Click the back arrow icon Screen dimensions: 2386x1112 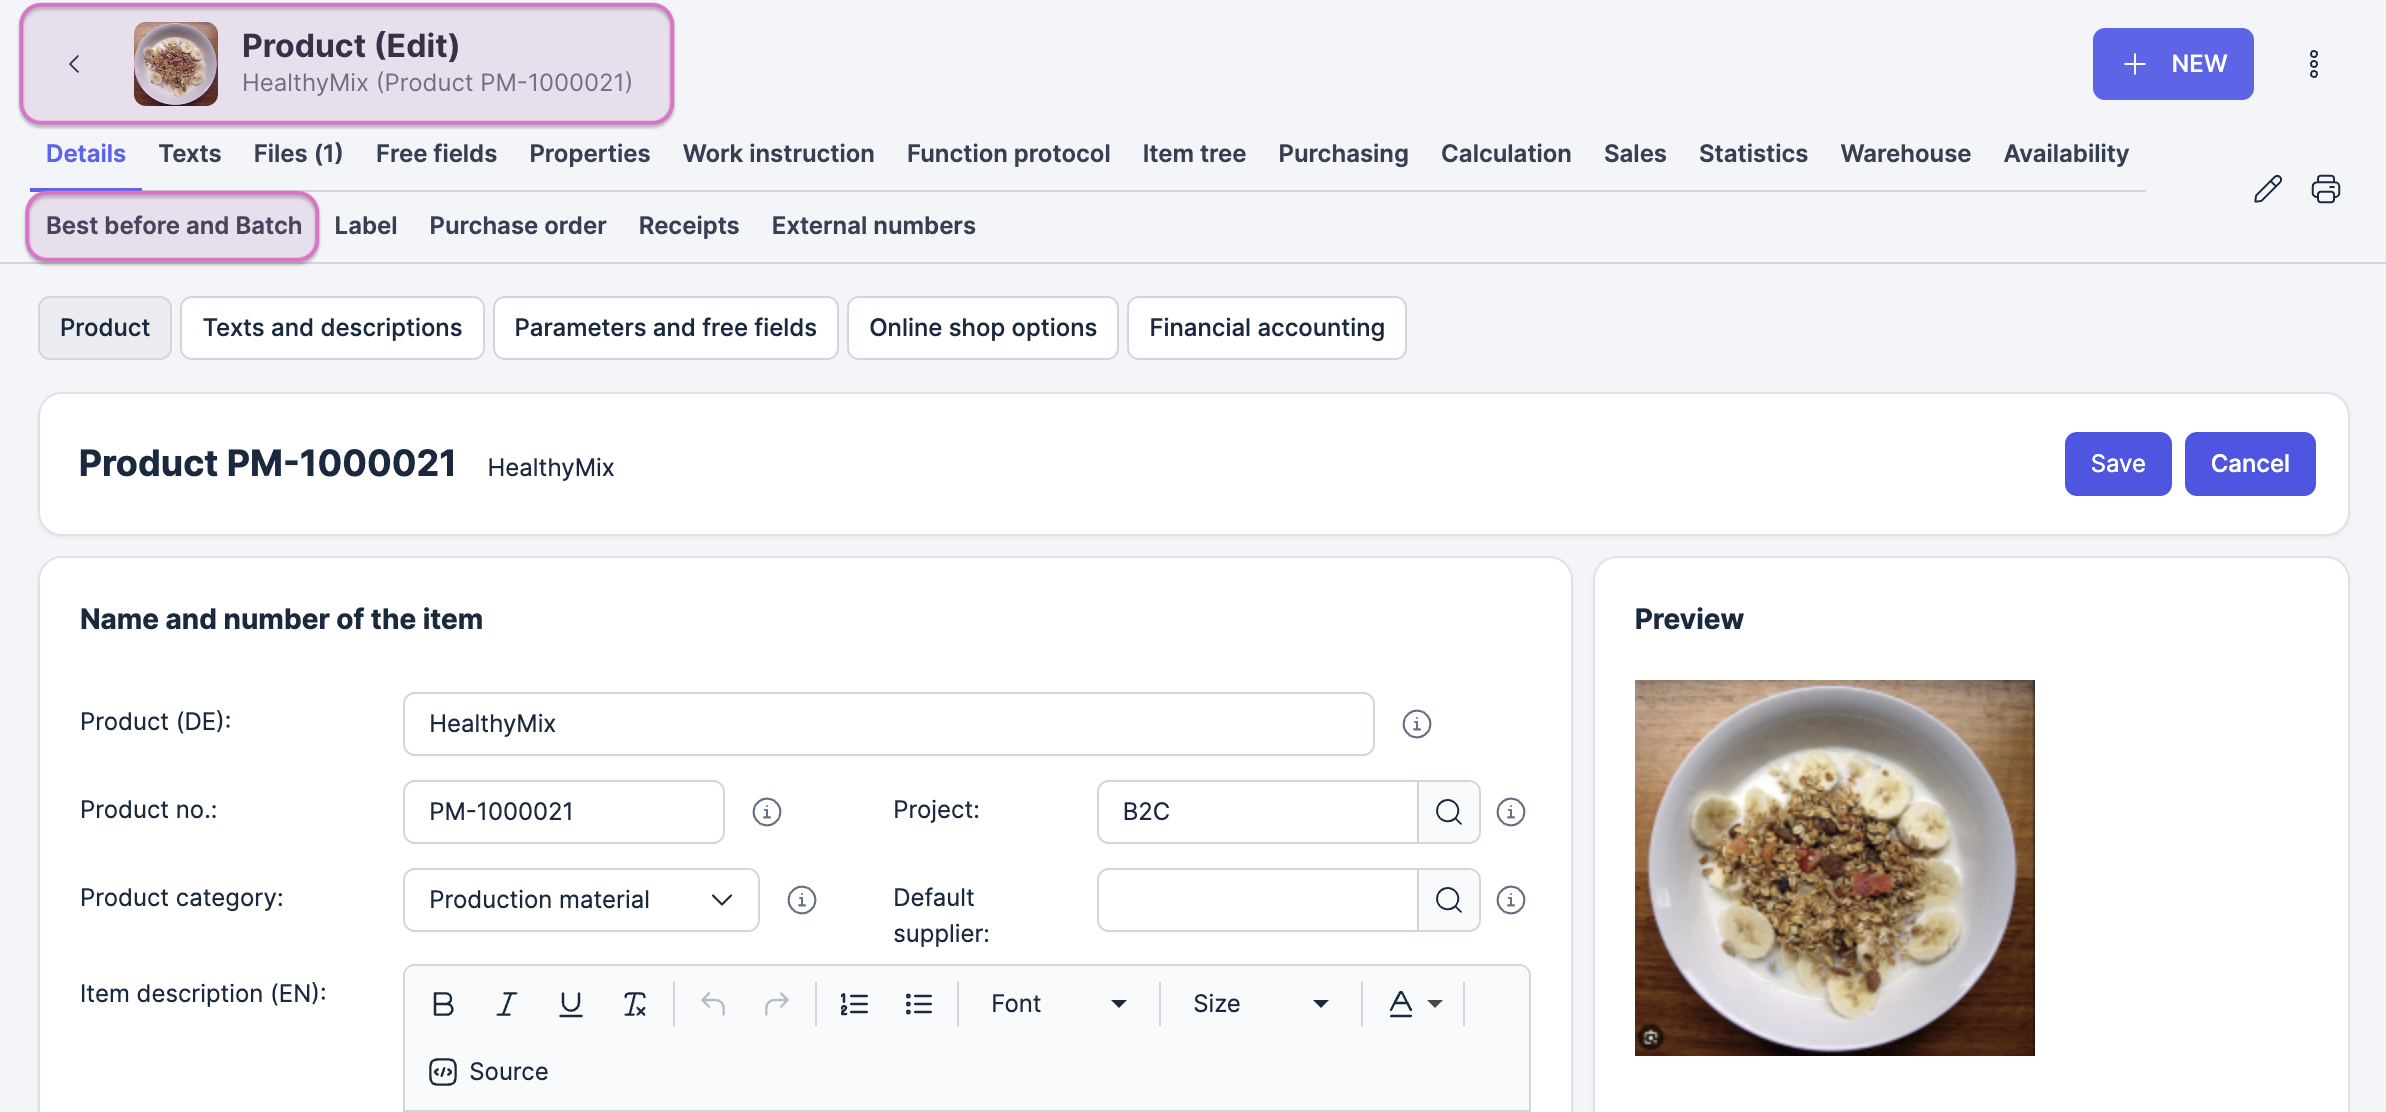pyautogui.click(x=74, y=64)
